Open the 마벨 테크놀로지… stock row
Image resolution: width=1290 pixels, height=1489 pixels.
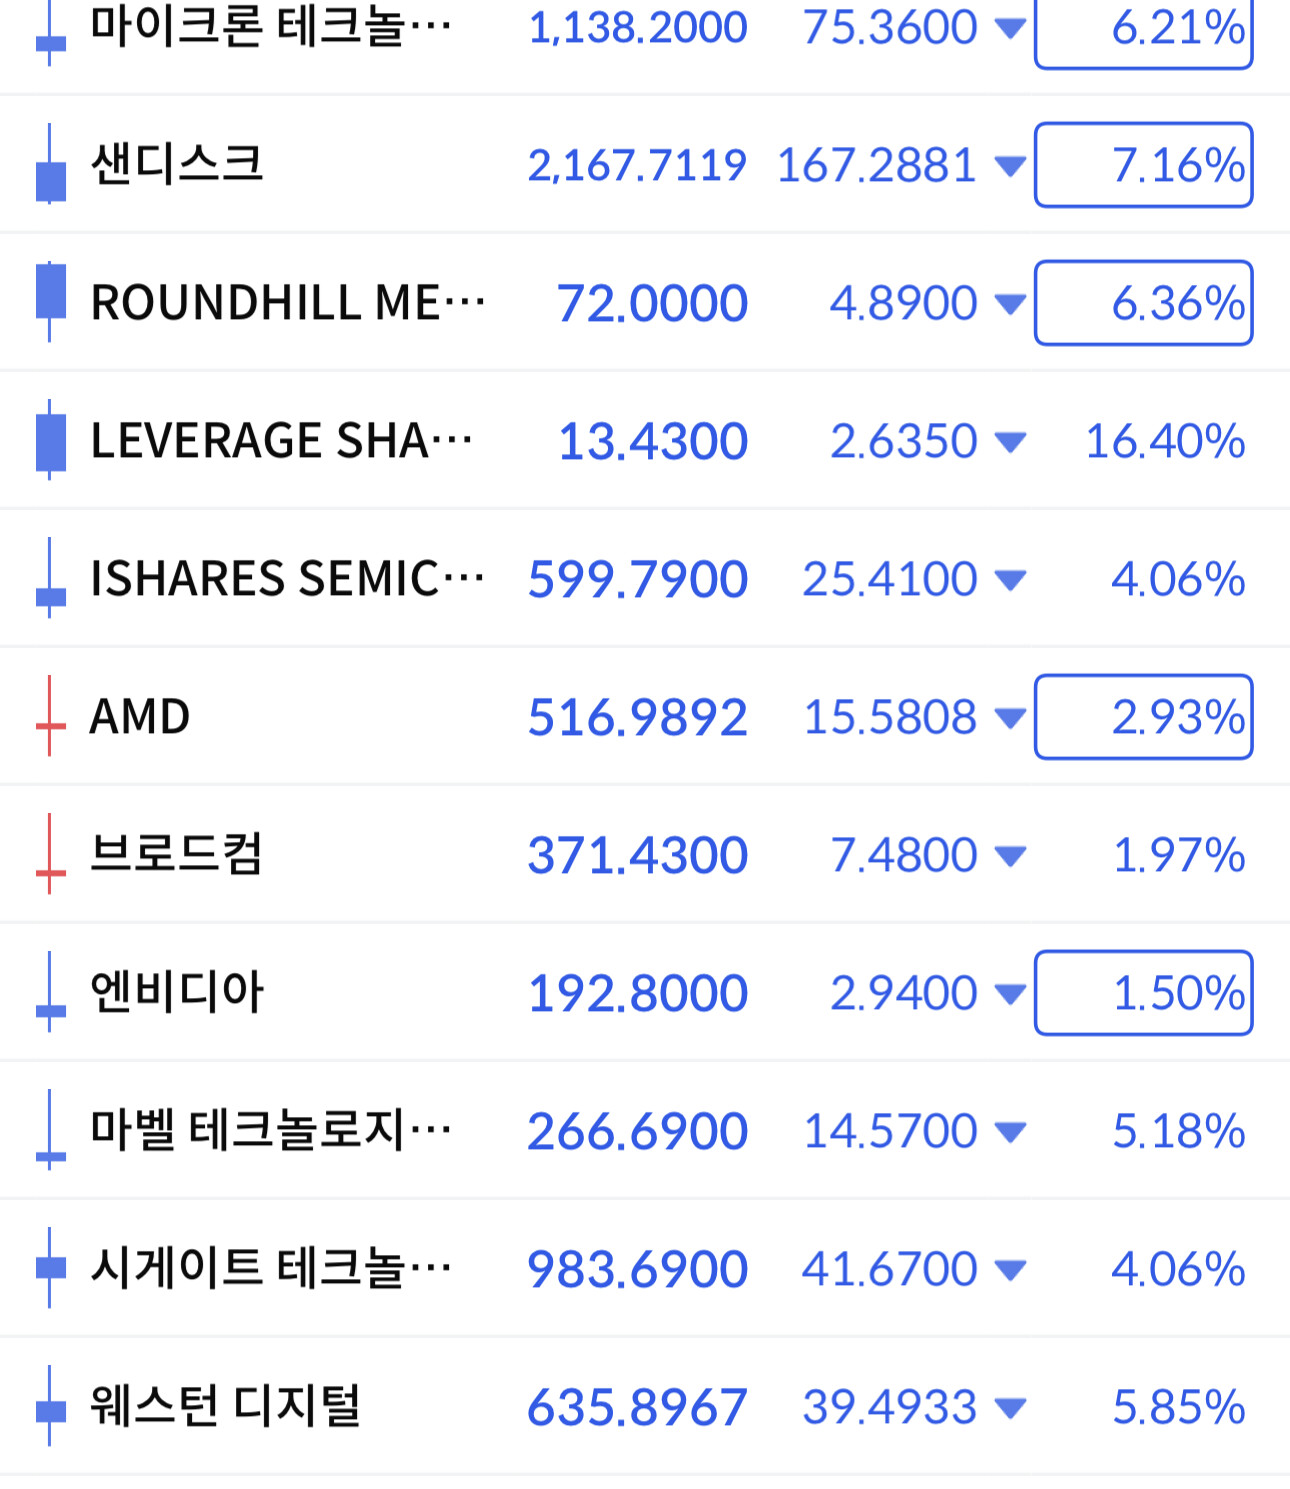pyautogui.click(x=645, y=1130)
